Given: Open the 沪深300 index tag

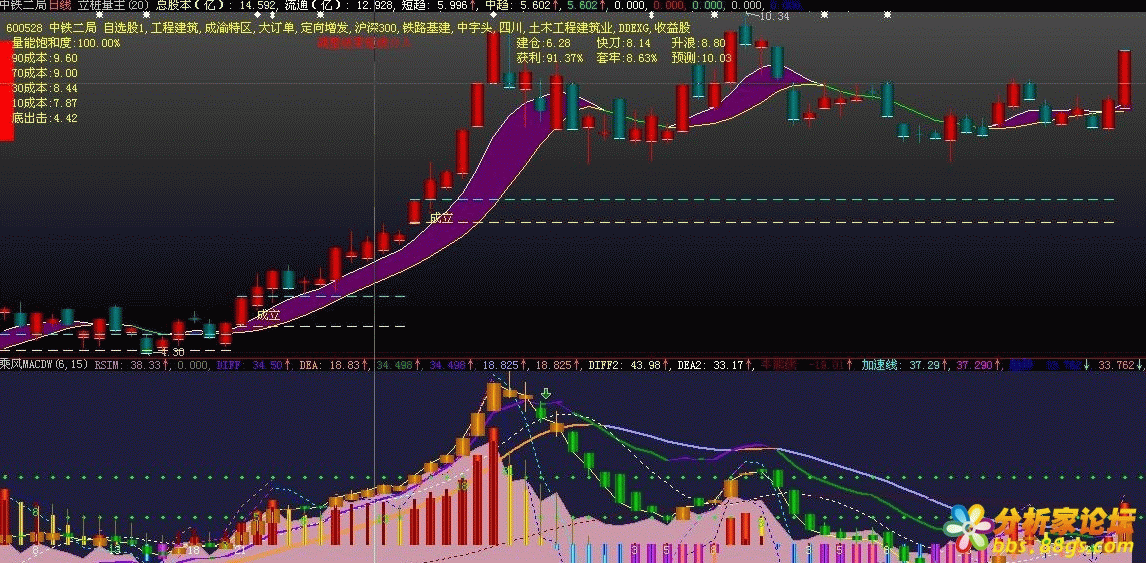Looking at the screenshot, I should point(374,29).
